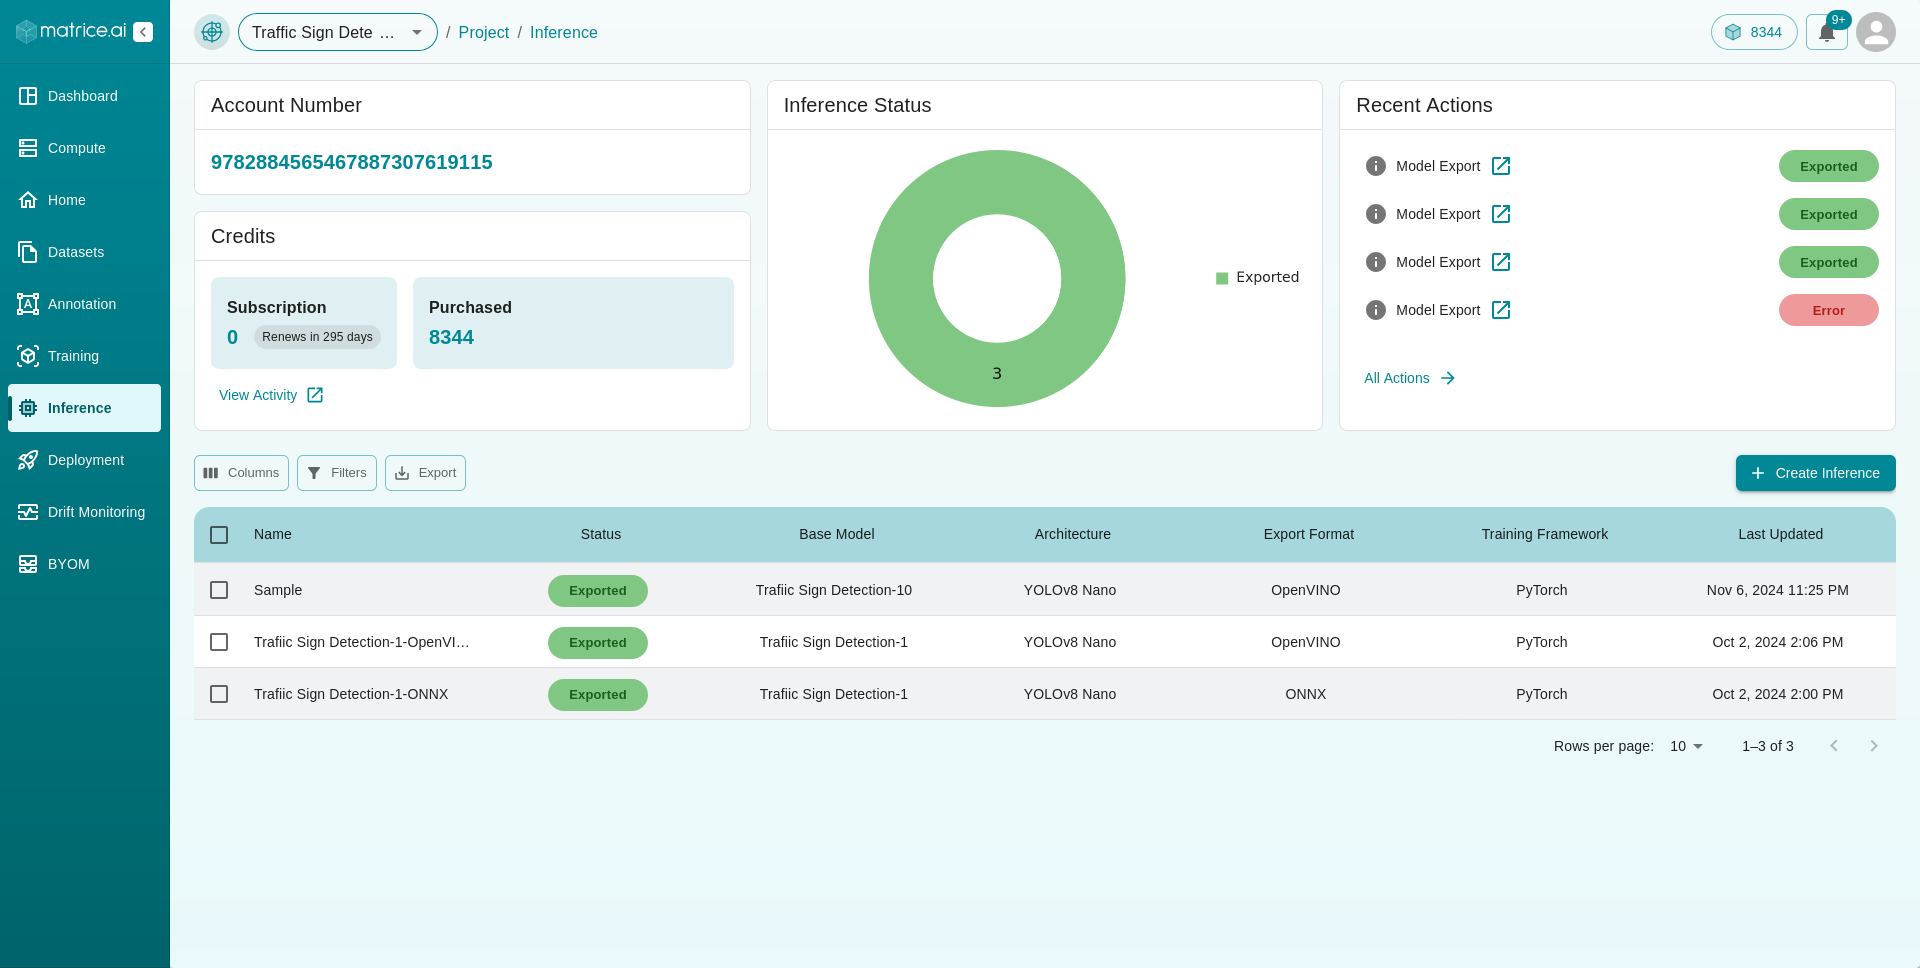Open Datasets in the sidebar
The height and width of the screenshot is (968, 1920).
[x=84, y=252]
